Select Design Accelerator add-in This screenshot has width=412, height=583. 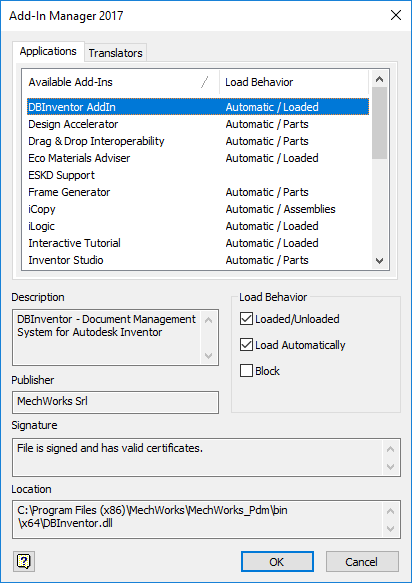pyautogui.click(x=198, y=124)
